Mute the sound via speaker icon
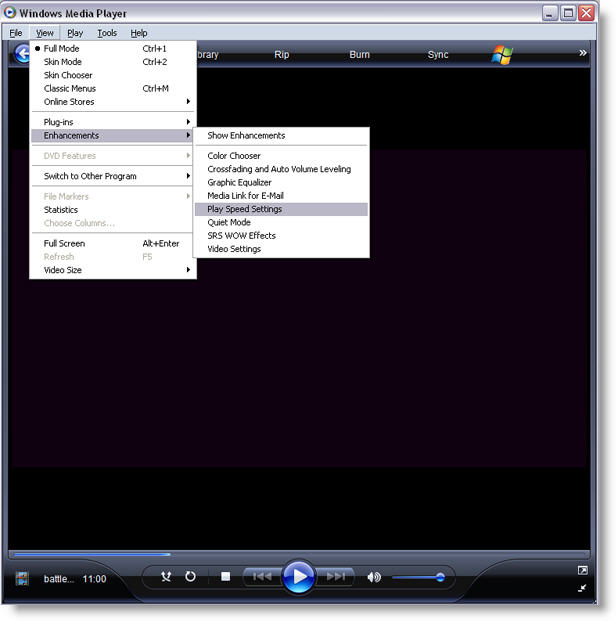Viewport: 616px width, 621px height. [374, 577]
